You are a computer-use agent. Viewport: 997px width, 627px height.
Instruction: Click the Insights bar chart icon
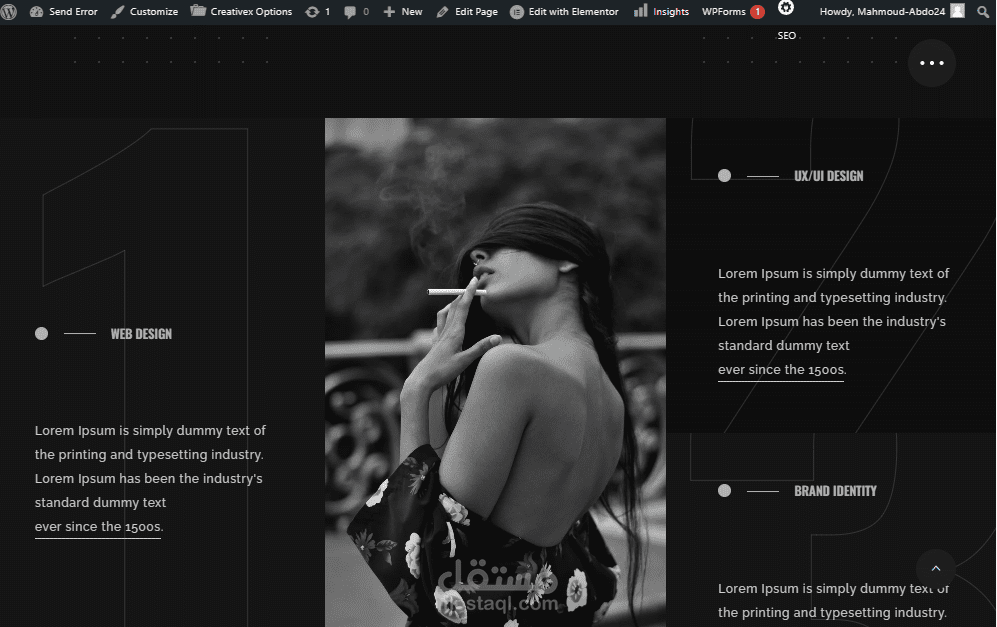point(641,10)
